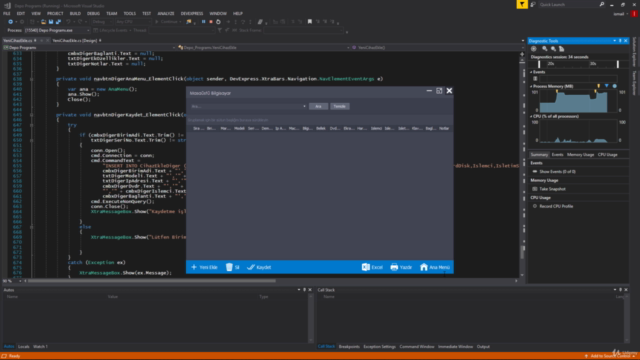The image size is (640, 360).
Task: Pause debugging with Break All icon
Action: (203, 22)
